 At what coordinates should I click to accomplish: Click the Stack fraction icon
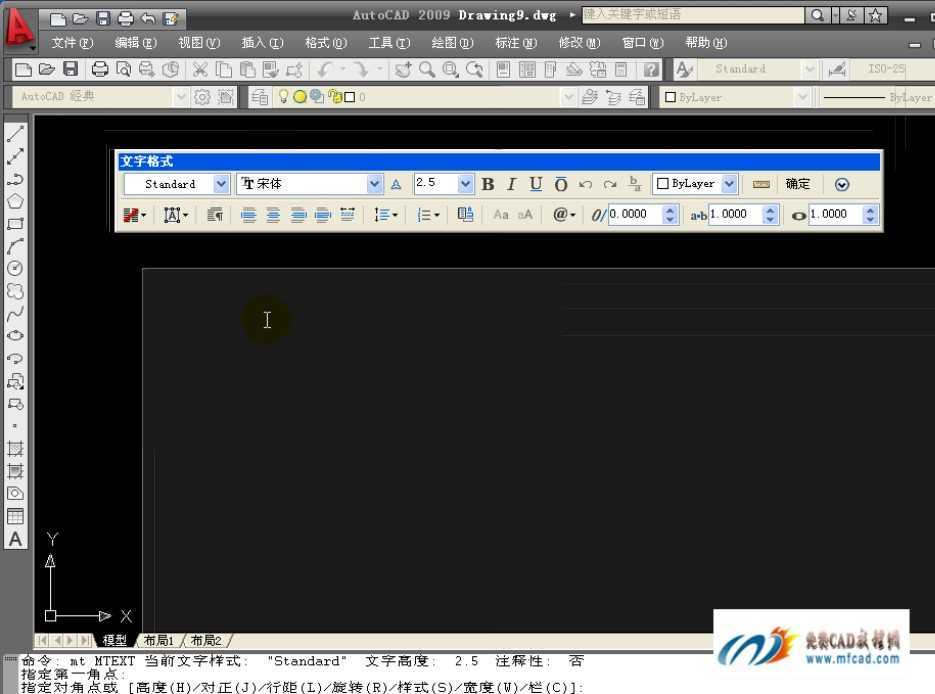pyautogui.click(x=635, y=184)
